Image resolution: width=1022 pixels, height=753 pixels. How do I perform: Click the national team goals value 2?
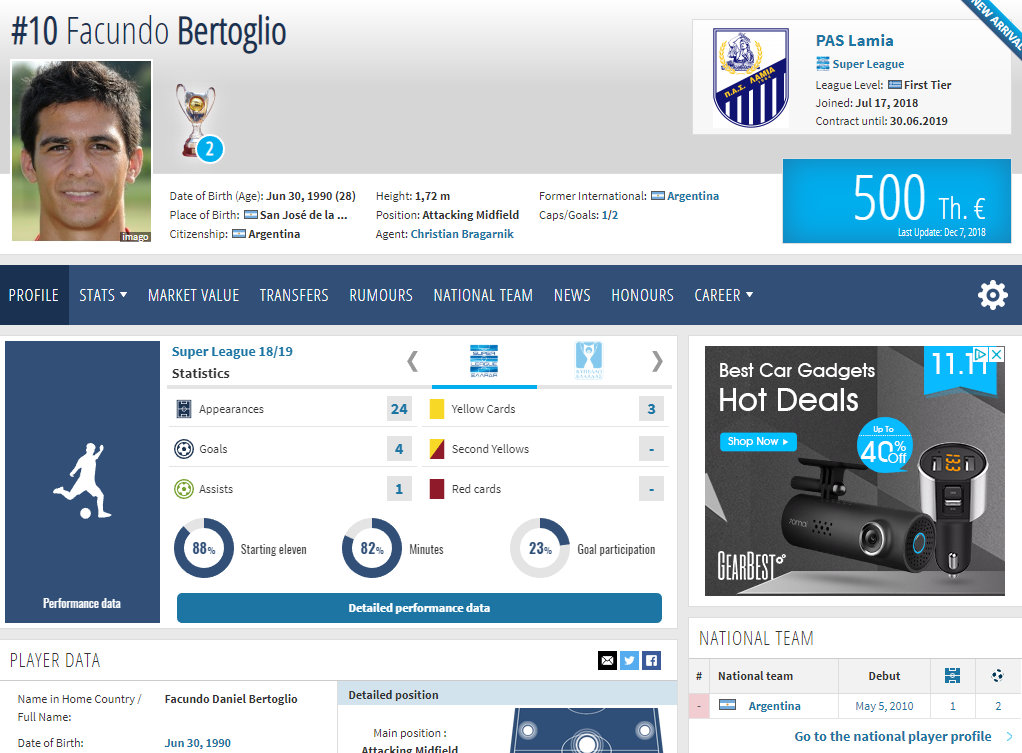coord(998,706)
